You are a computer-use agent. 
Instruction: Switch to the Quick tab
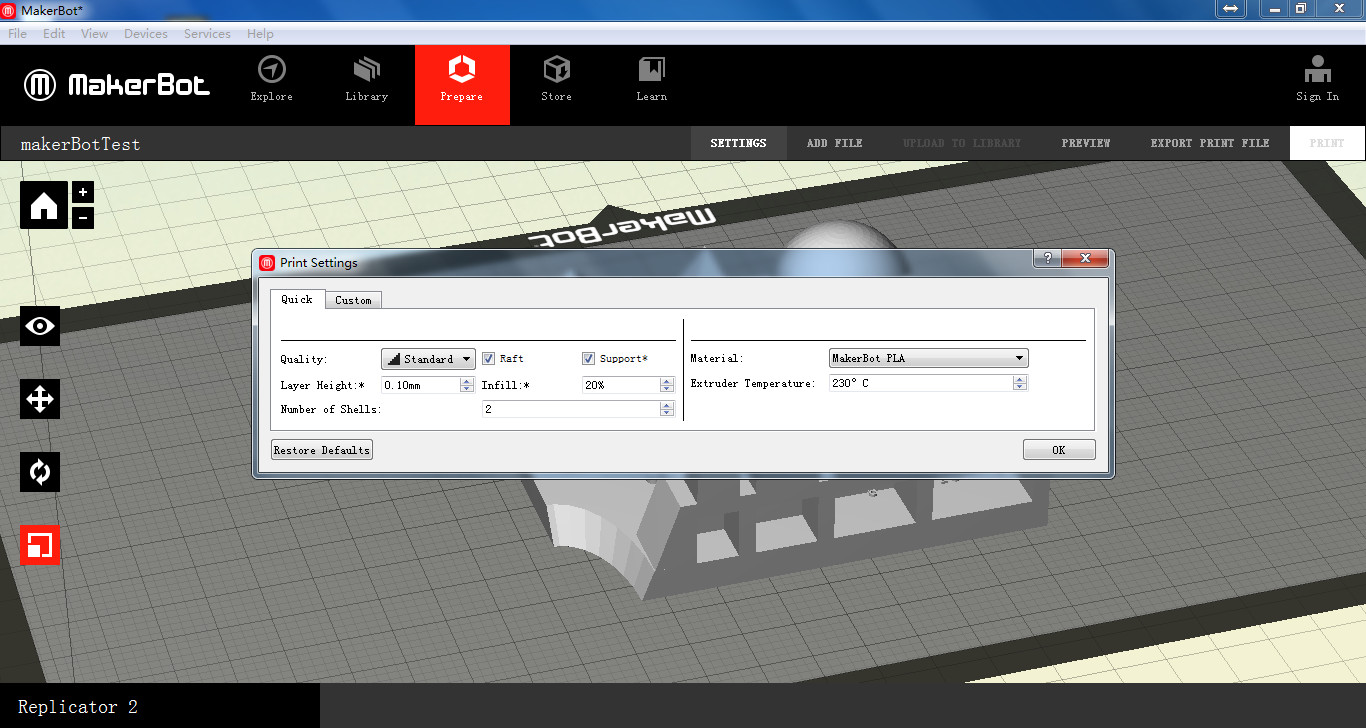coord(297,299)
